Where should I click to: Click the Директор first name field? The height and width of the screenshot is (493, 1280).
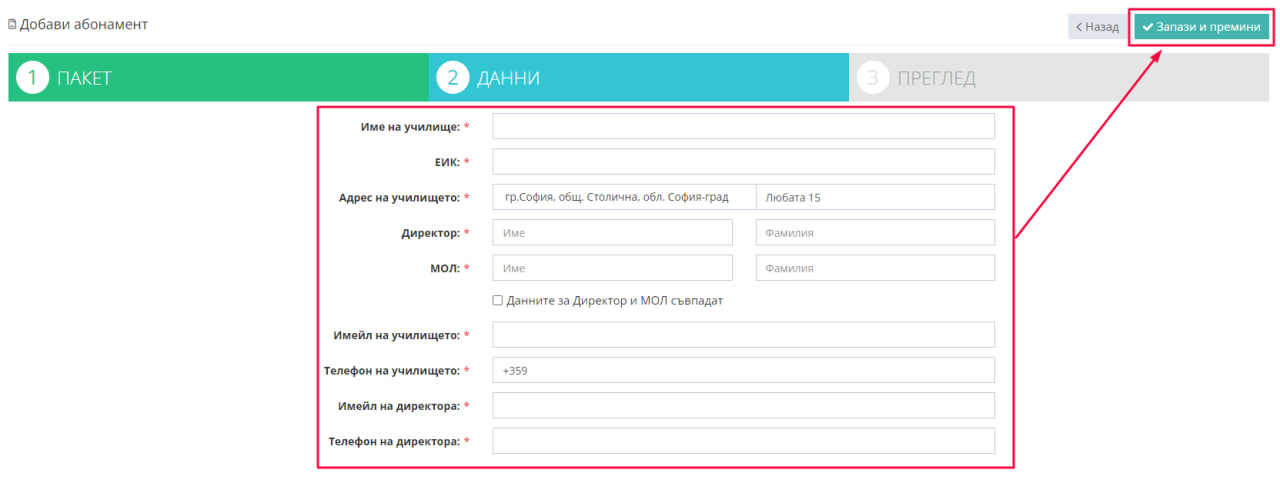[612, 233]
